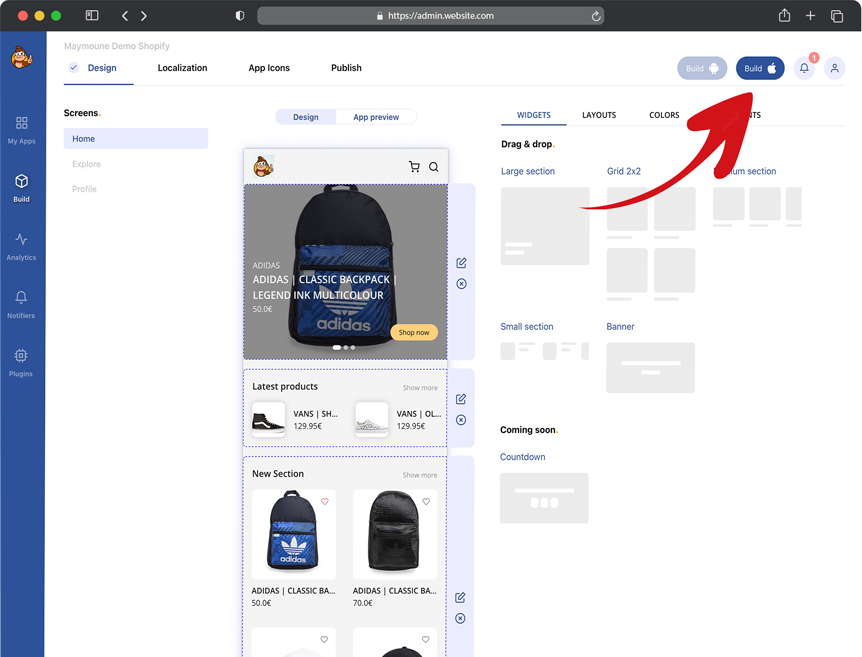The height and width of the screenshot is (657, 862).
Task: Show browser tab overview
Action: (x=837, y=16)
